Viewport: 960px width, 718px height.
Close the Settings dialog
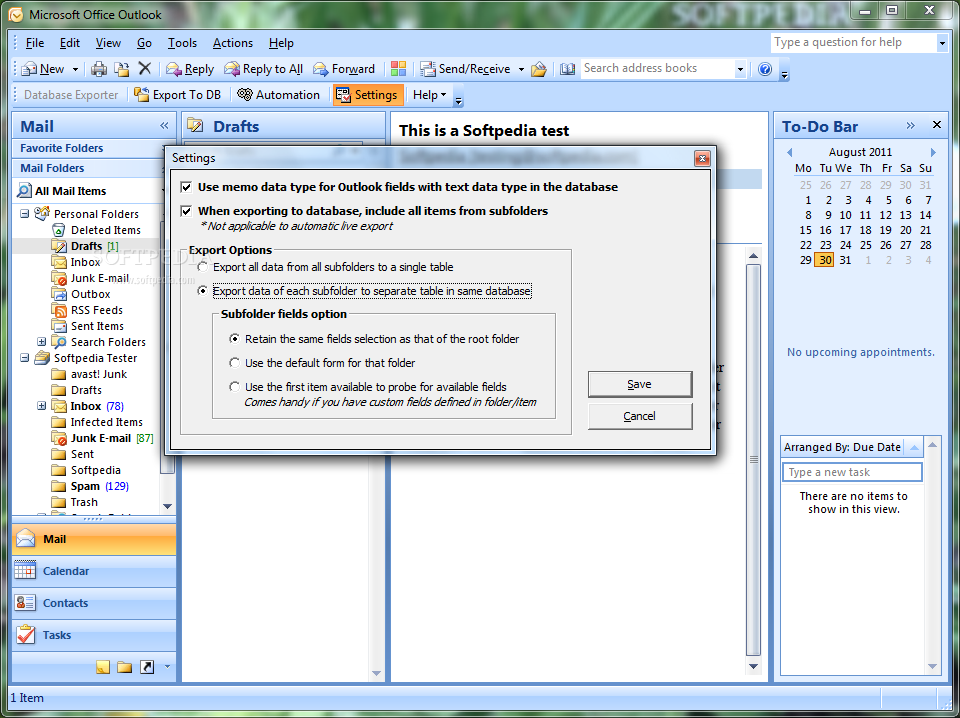[702, 159]
